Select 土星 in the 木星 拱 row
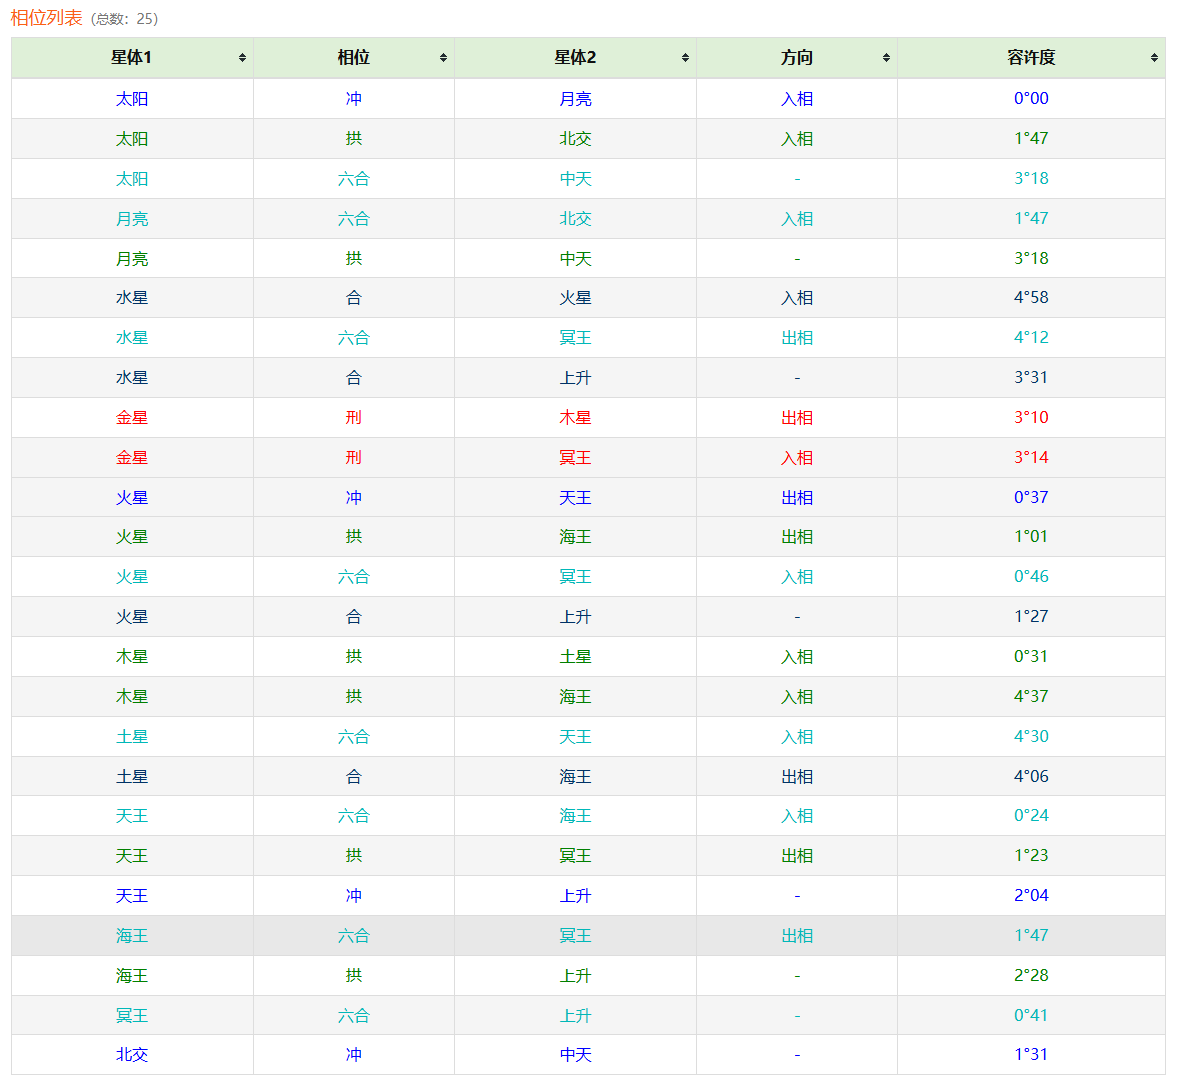This screenshot has height=1080, width=1181. click(575, 657)
